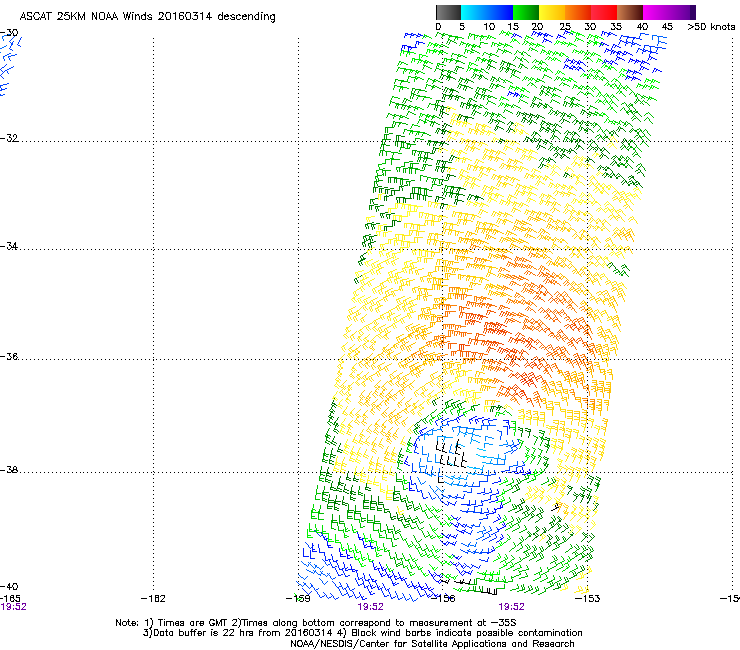Select the cyan-blue 5-15 knots color bar segment
This screenshot has width=740, height=650.
tap(487, 12)
